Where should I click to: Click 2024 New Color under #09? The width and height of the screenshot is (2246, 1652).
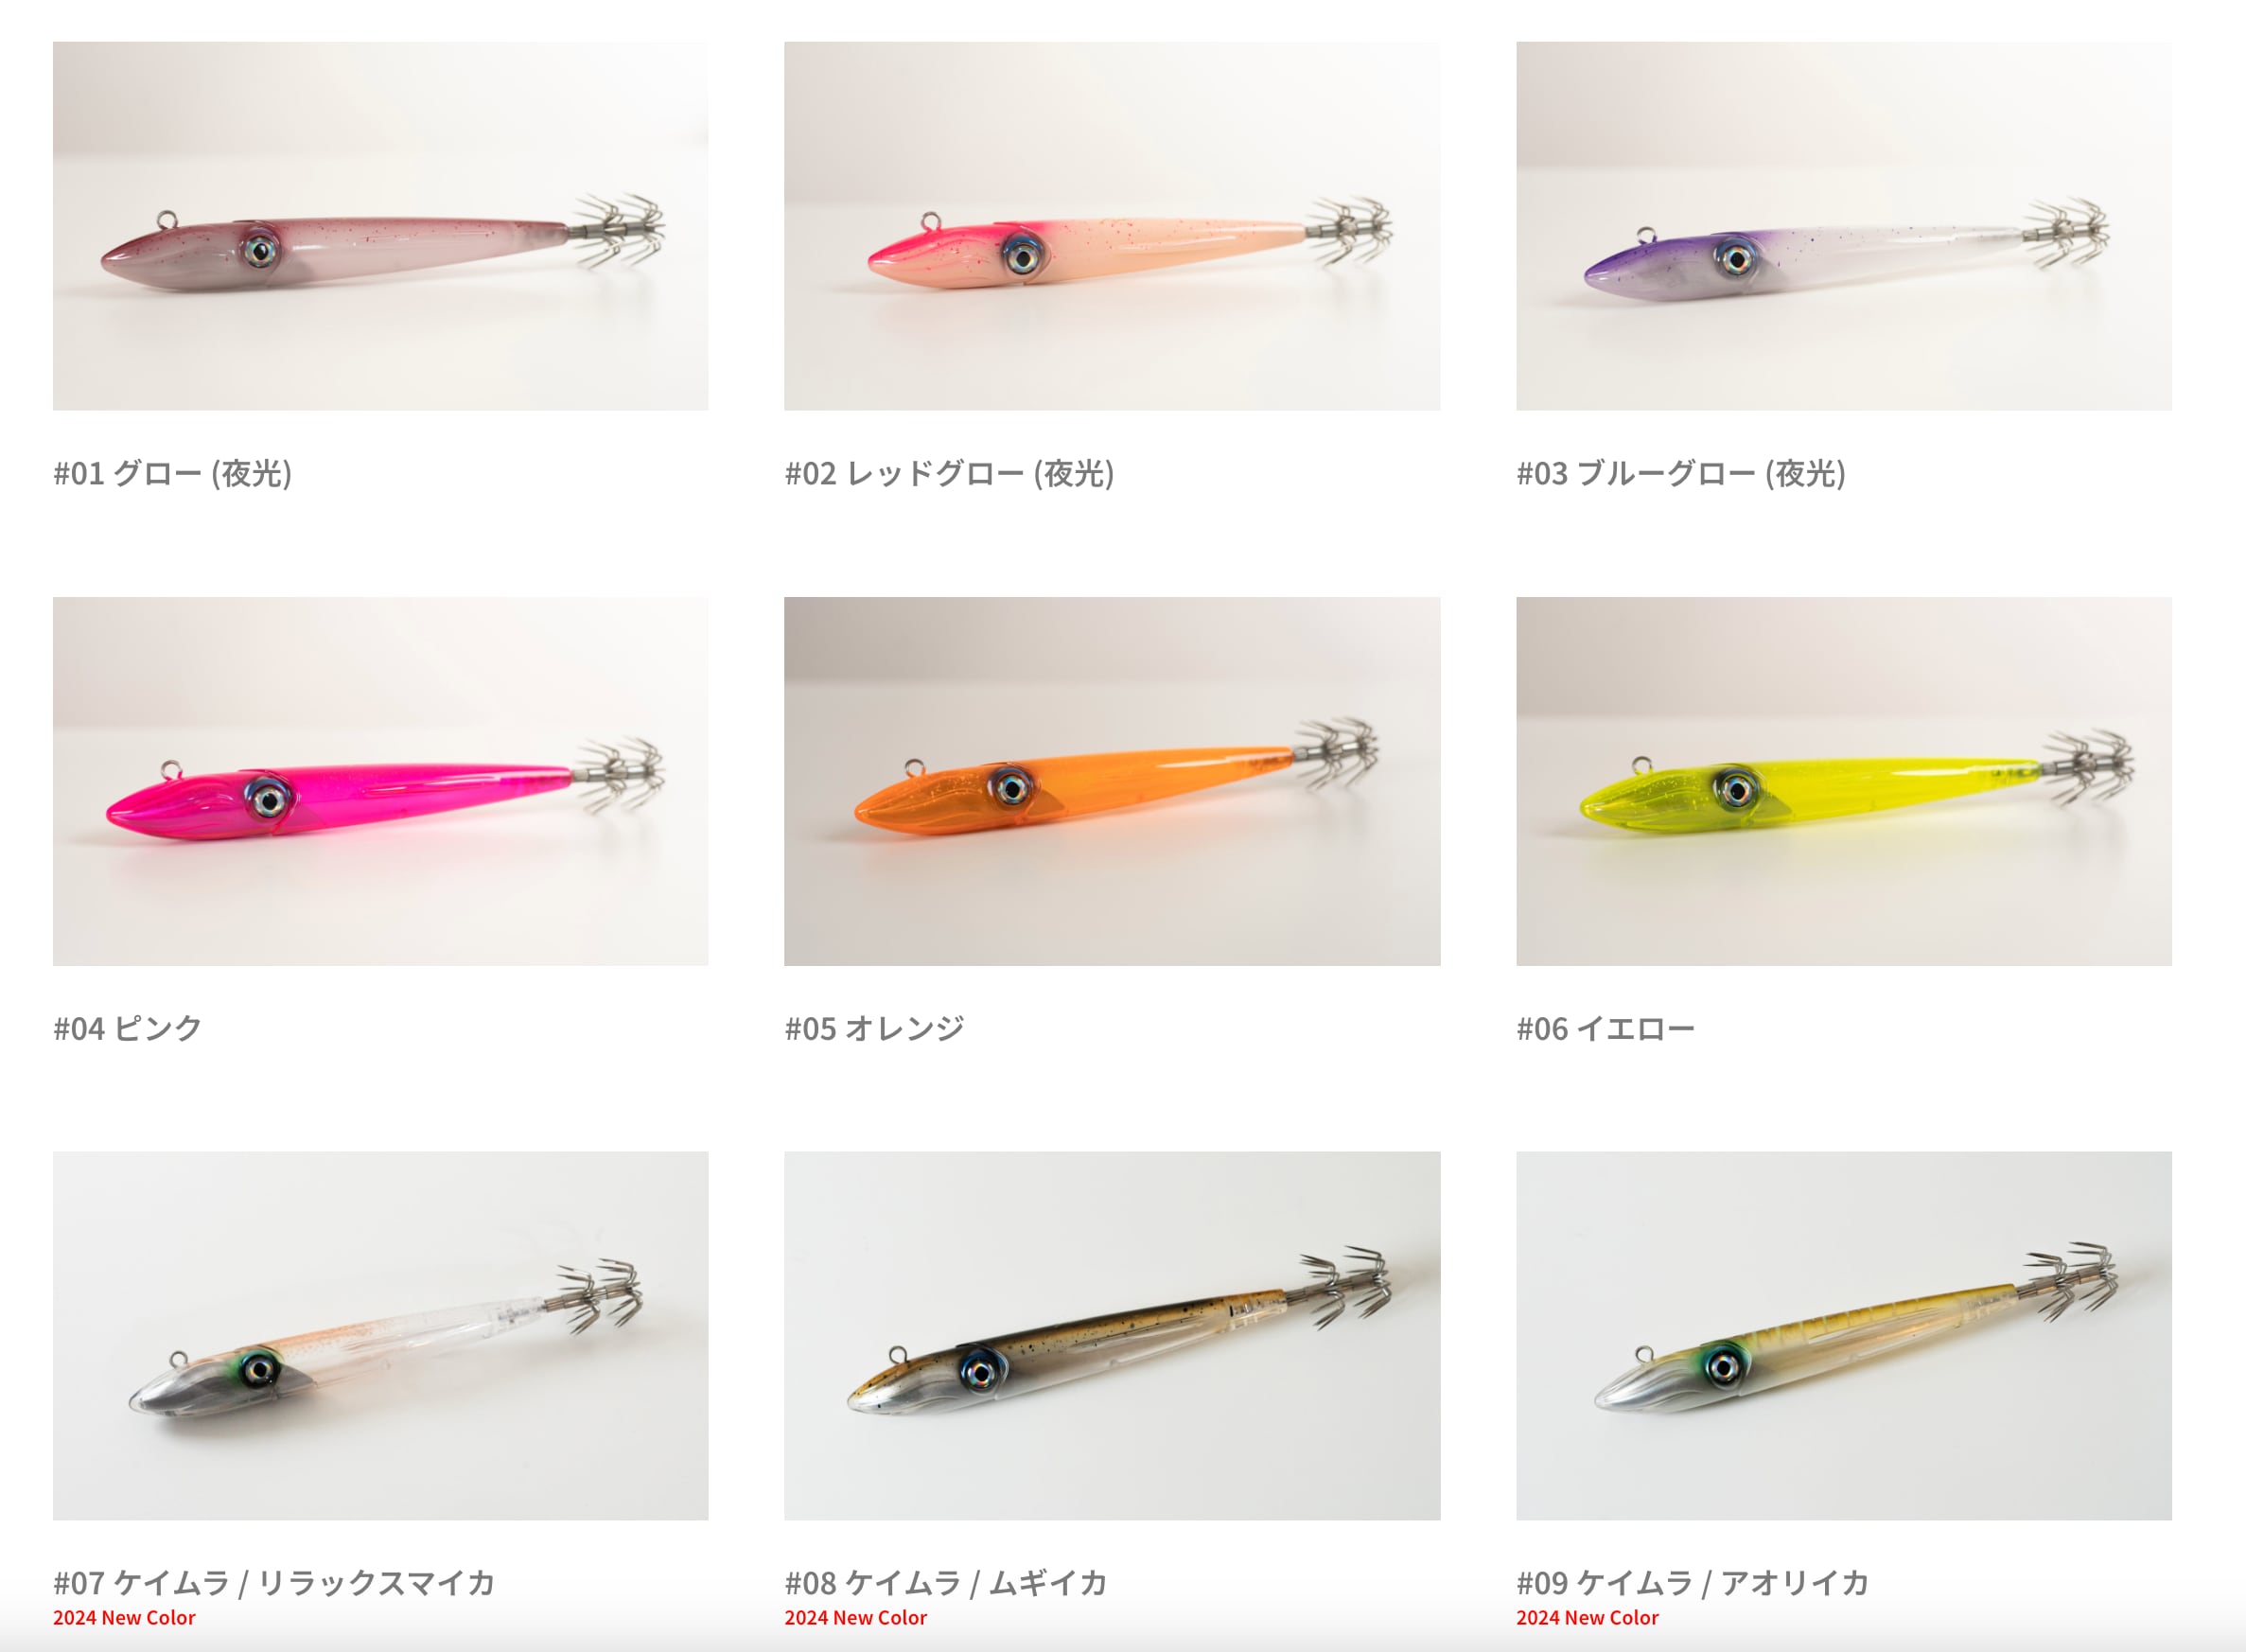(x=1587, y=1618)
